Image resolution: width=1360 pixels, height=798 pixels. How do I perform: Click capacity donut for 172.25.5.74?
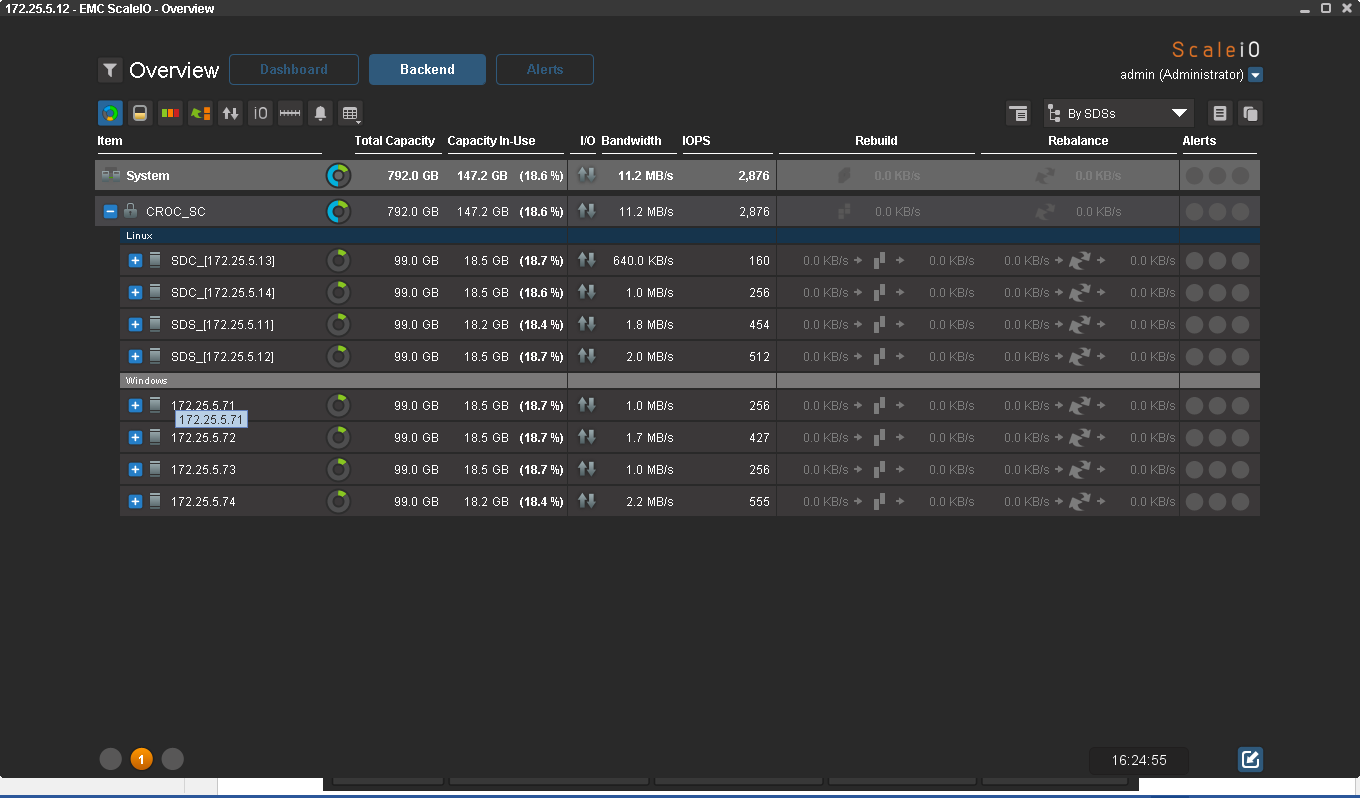[339, 502]
